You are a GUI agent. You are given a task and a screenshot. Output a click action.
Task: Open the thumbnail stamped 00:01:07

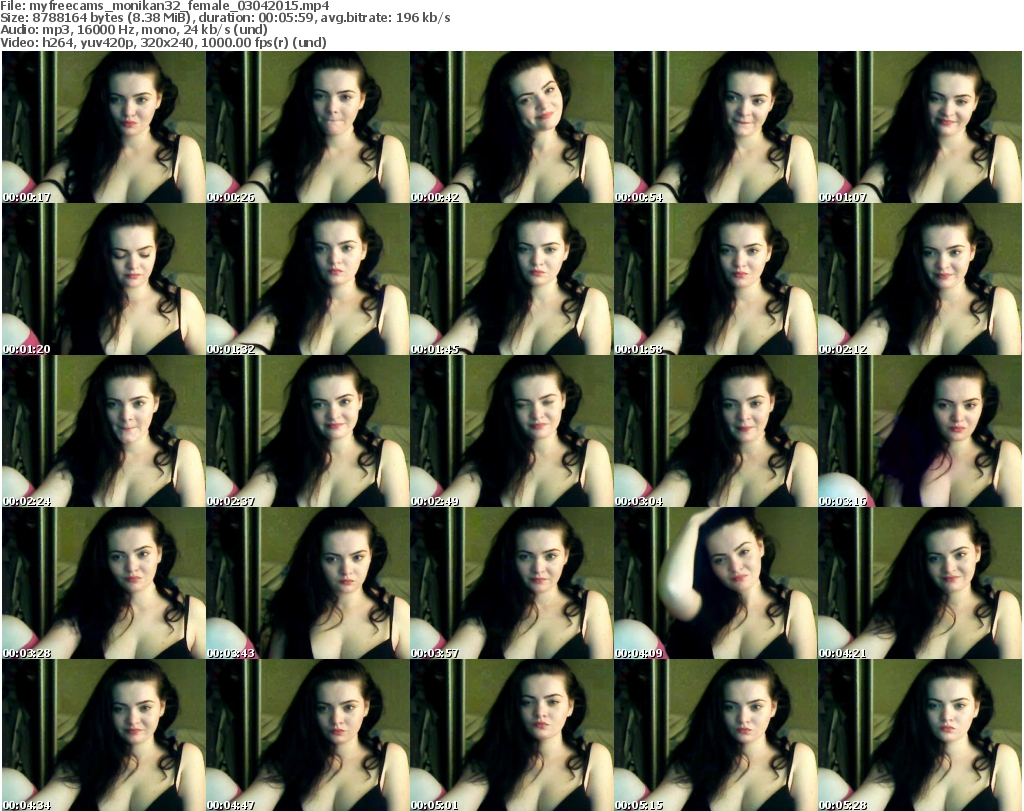pyautogui.click(x=920, y=128)
